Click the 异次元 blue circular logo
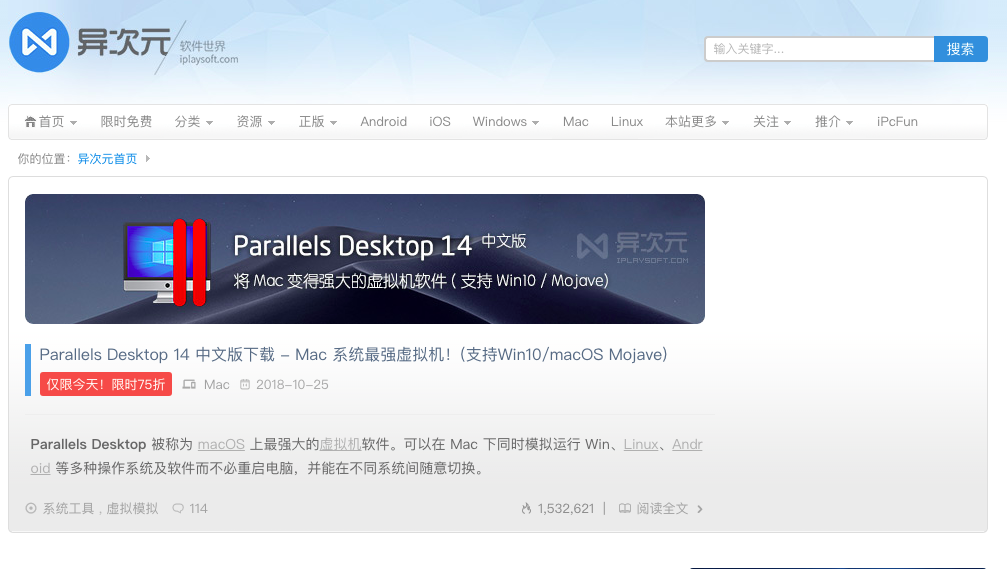 (x=39, y=42)
